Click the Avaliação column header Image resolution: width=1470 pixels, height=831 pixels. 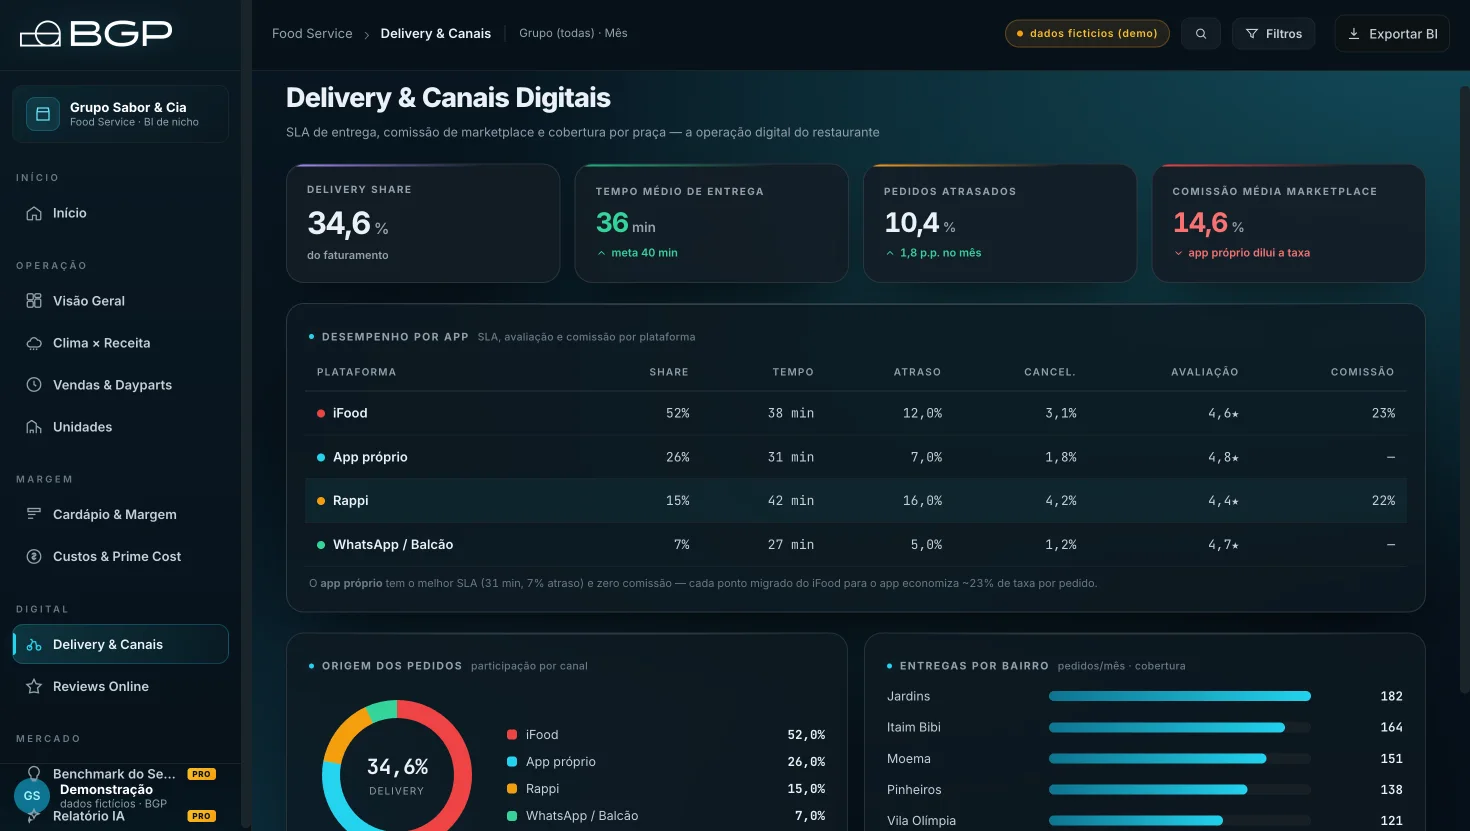tap(1205, 372)
